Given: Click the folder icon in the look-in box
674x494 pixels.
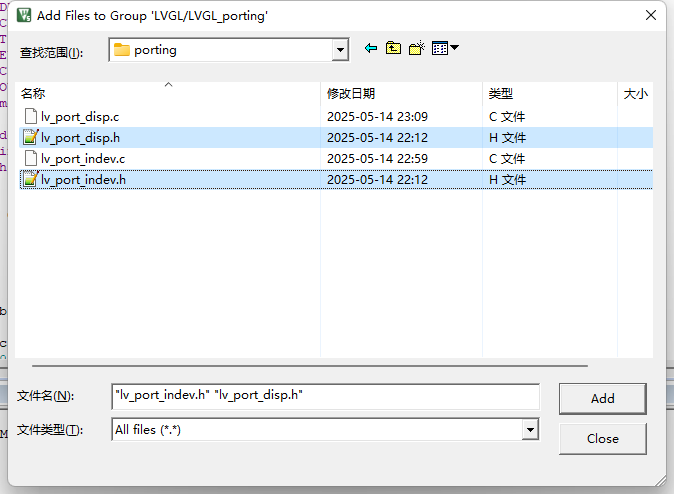Looking at the screenshot, I should pyautogui.click(x=122, y=50).
